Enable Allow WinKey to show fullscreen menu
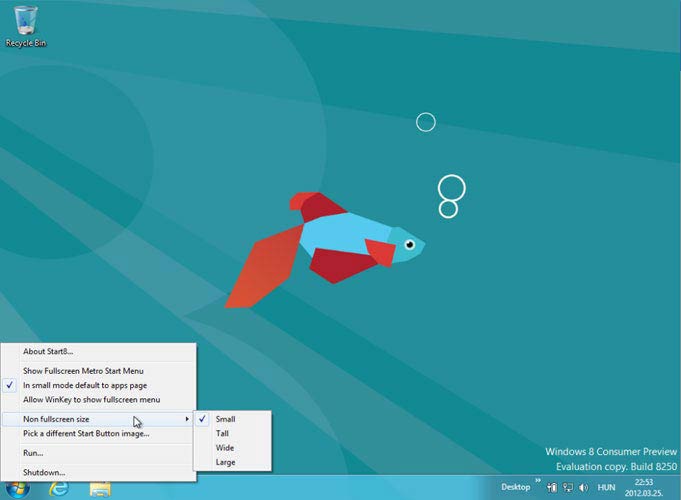 91,399
